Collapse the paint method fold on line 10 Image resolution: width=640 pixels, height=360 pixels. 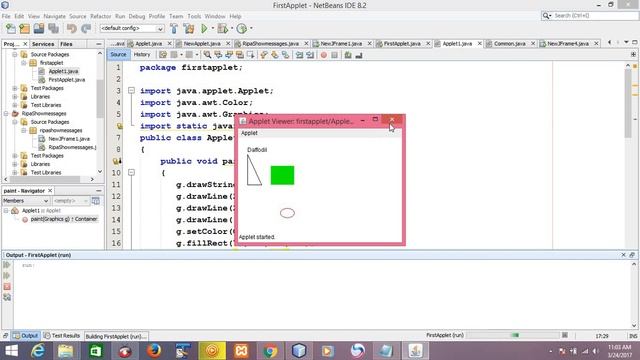click(x=131, y=173)
